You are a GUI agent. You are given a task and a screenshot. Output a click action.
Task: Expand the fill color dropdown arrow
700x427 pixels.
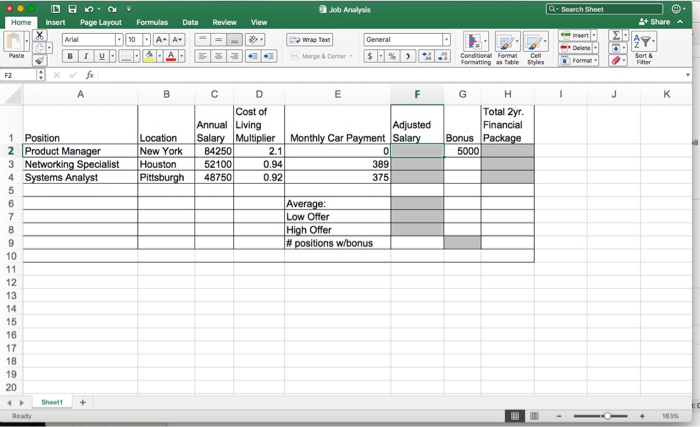coord(159,56)
